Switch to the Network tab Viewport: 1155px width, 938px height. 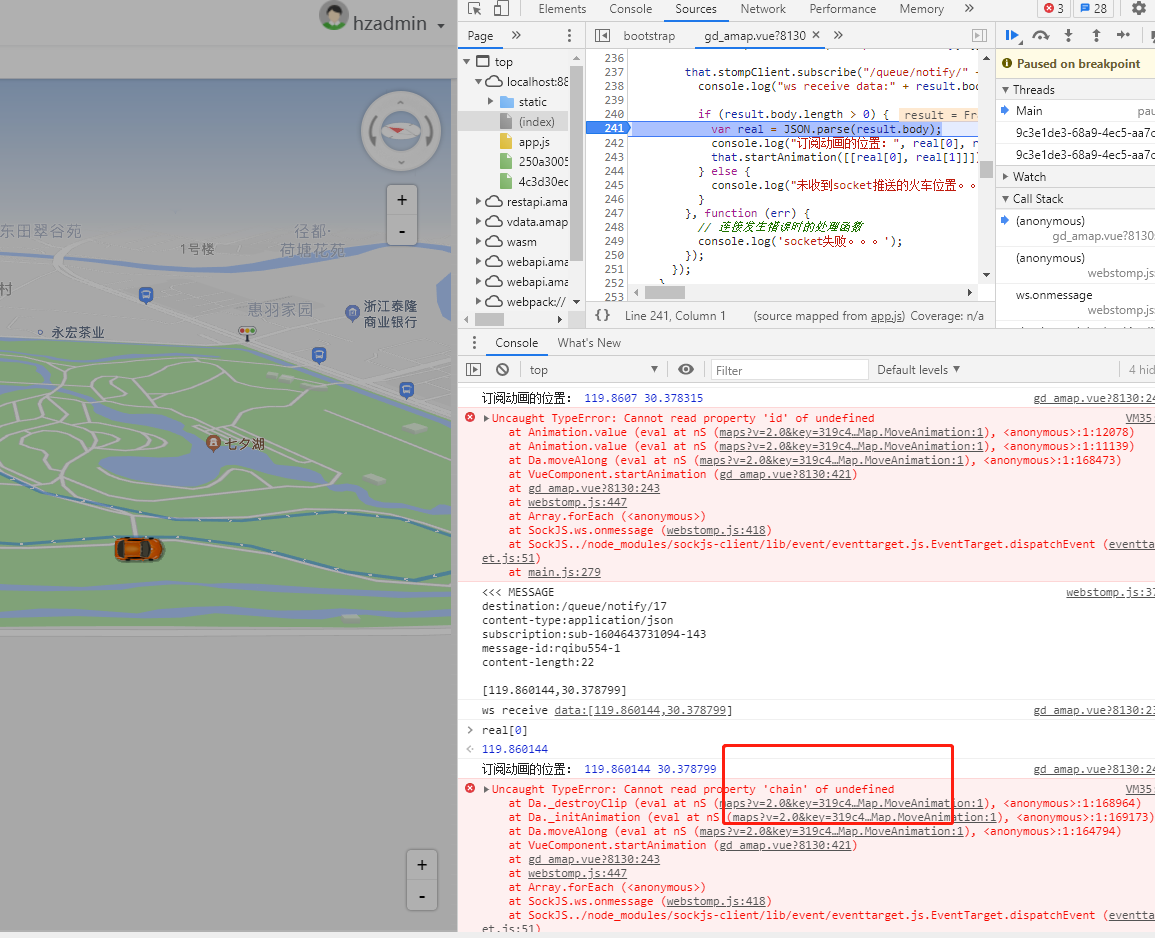coord(763,9)
